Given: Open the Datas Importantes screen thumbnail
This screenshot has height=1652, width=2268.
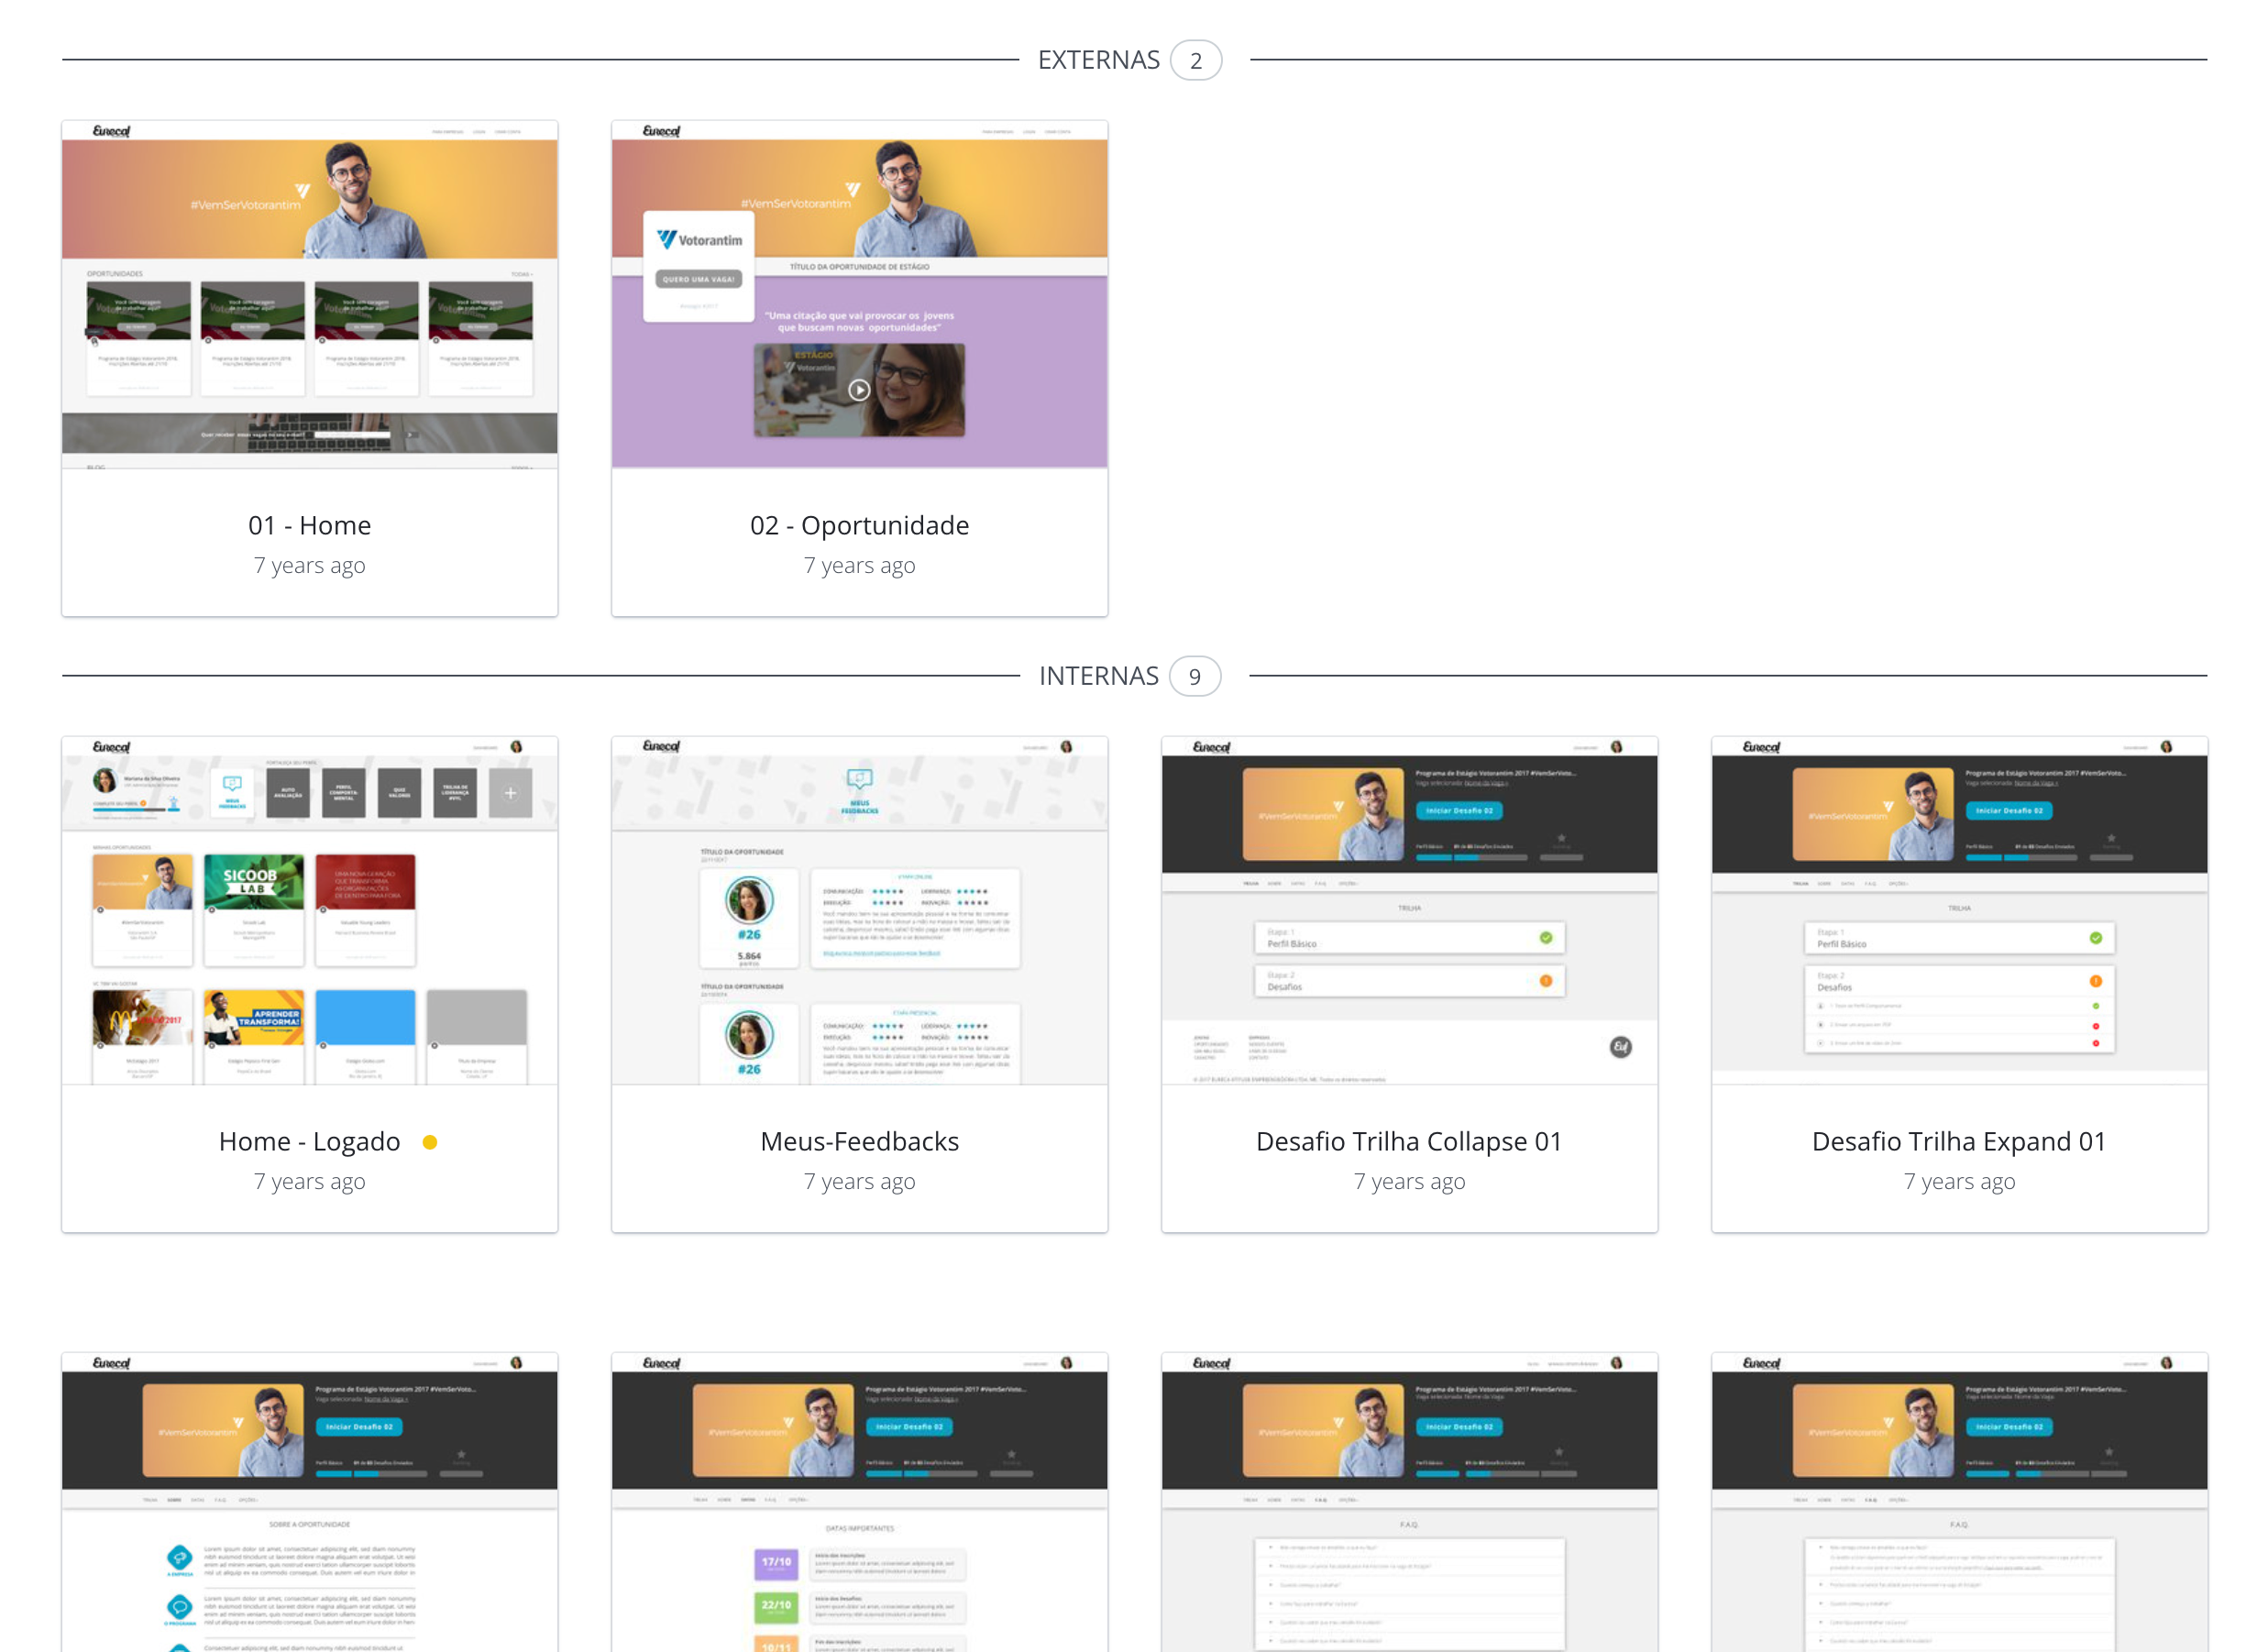Looking at the screenshot, I should [x=860, y=1502].
